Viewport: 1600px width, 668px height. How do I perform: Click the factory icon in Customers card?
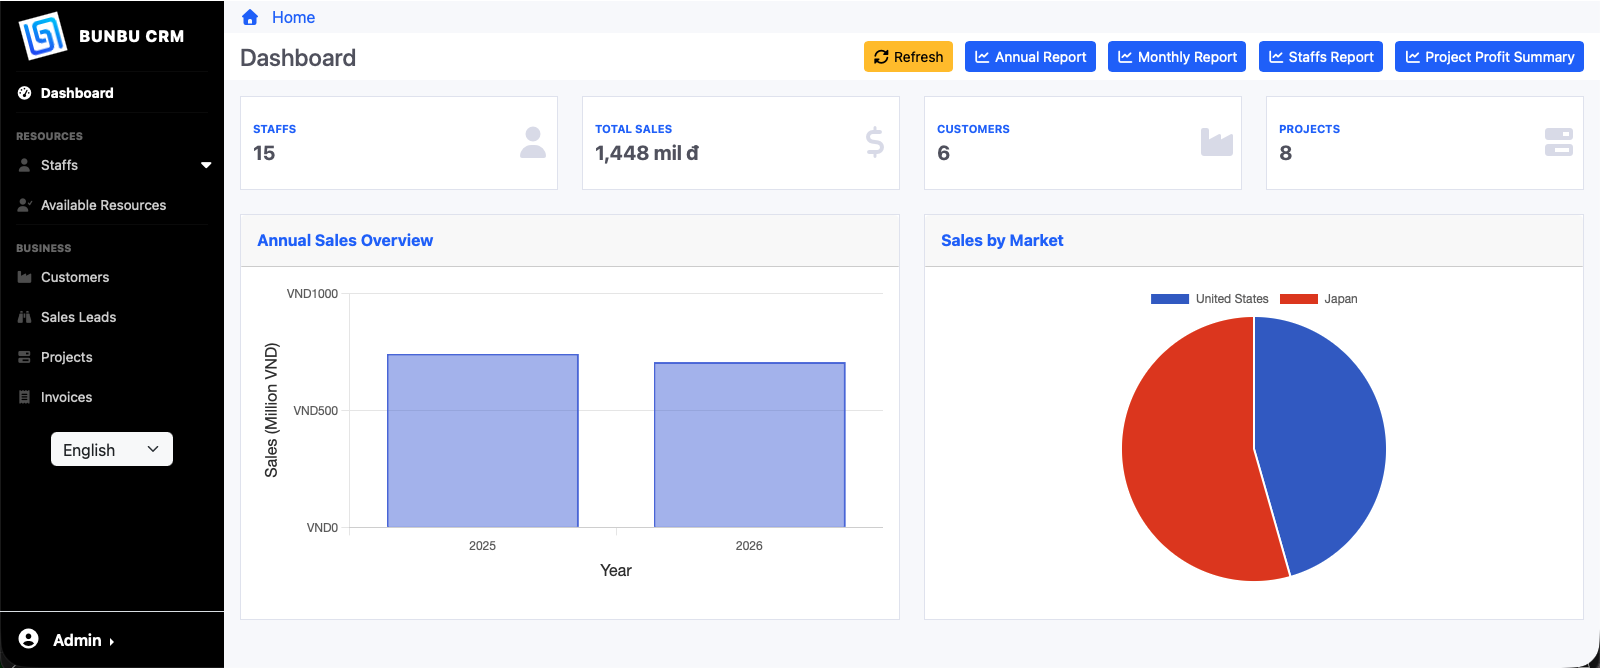pos(1216,143)
